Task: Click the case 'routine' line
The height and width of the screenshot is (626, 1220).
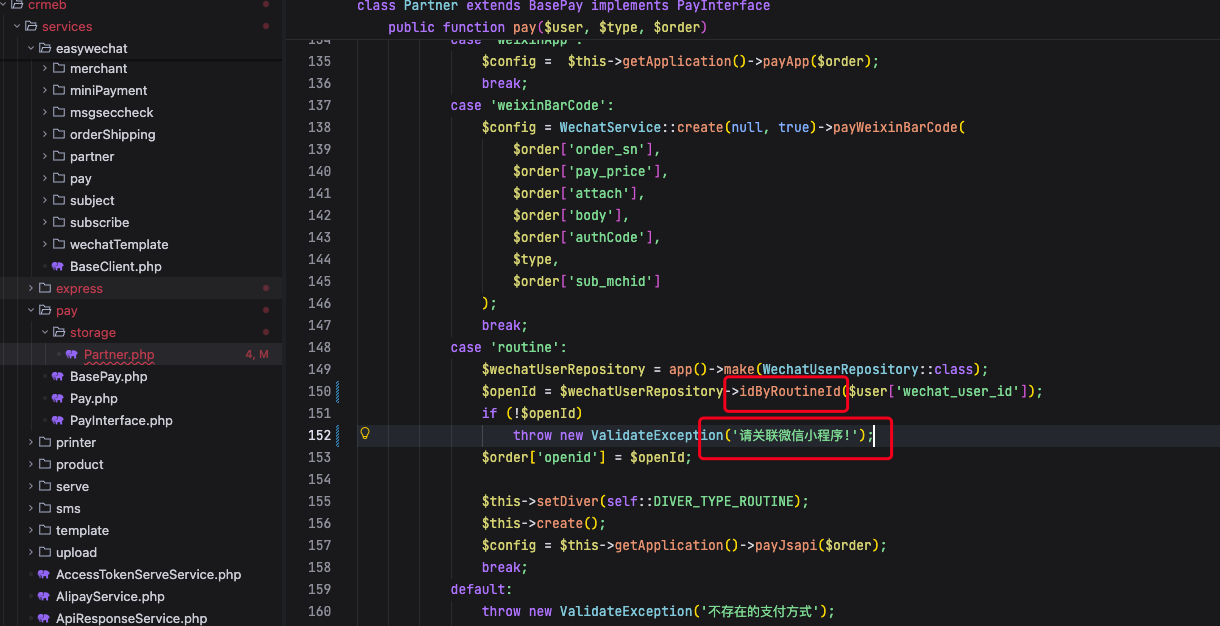Action: point(509,347)
